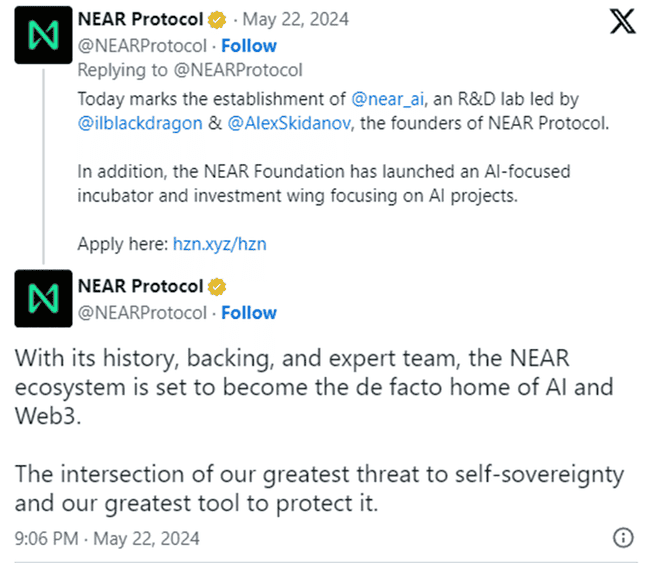Click the 9:06 PM timestamp

pyautogui.click(x=47, y=538)
